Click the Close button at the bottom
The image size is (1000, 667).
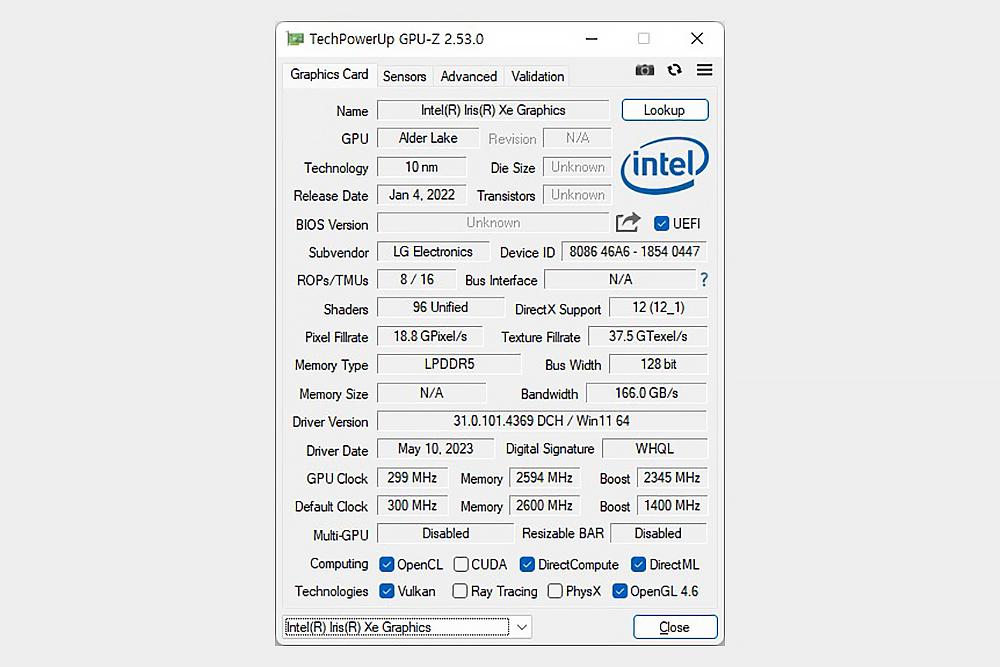(x=675, y=627)
